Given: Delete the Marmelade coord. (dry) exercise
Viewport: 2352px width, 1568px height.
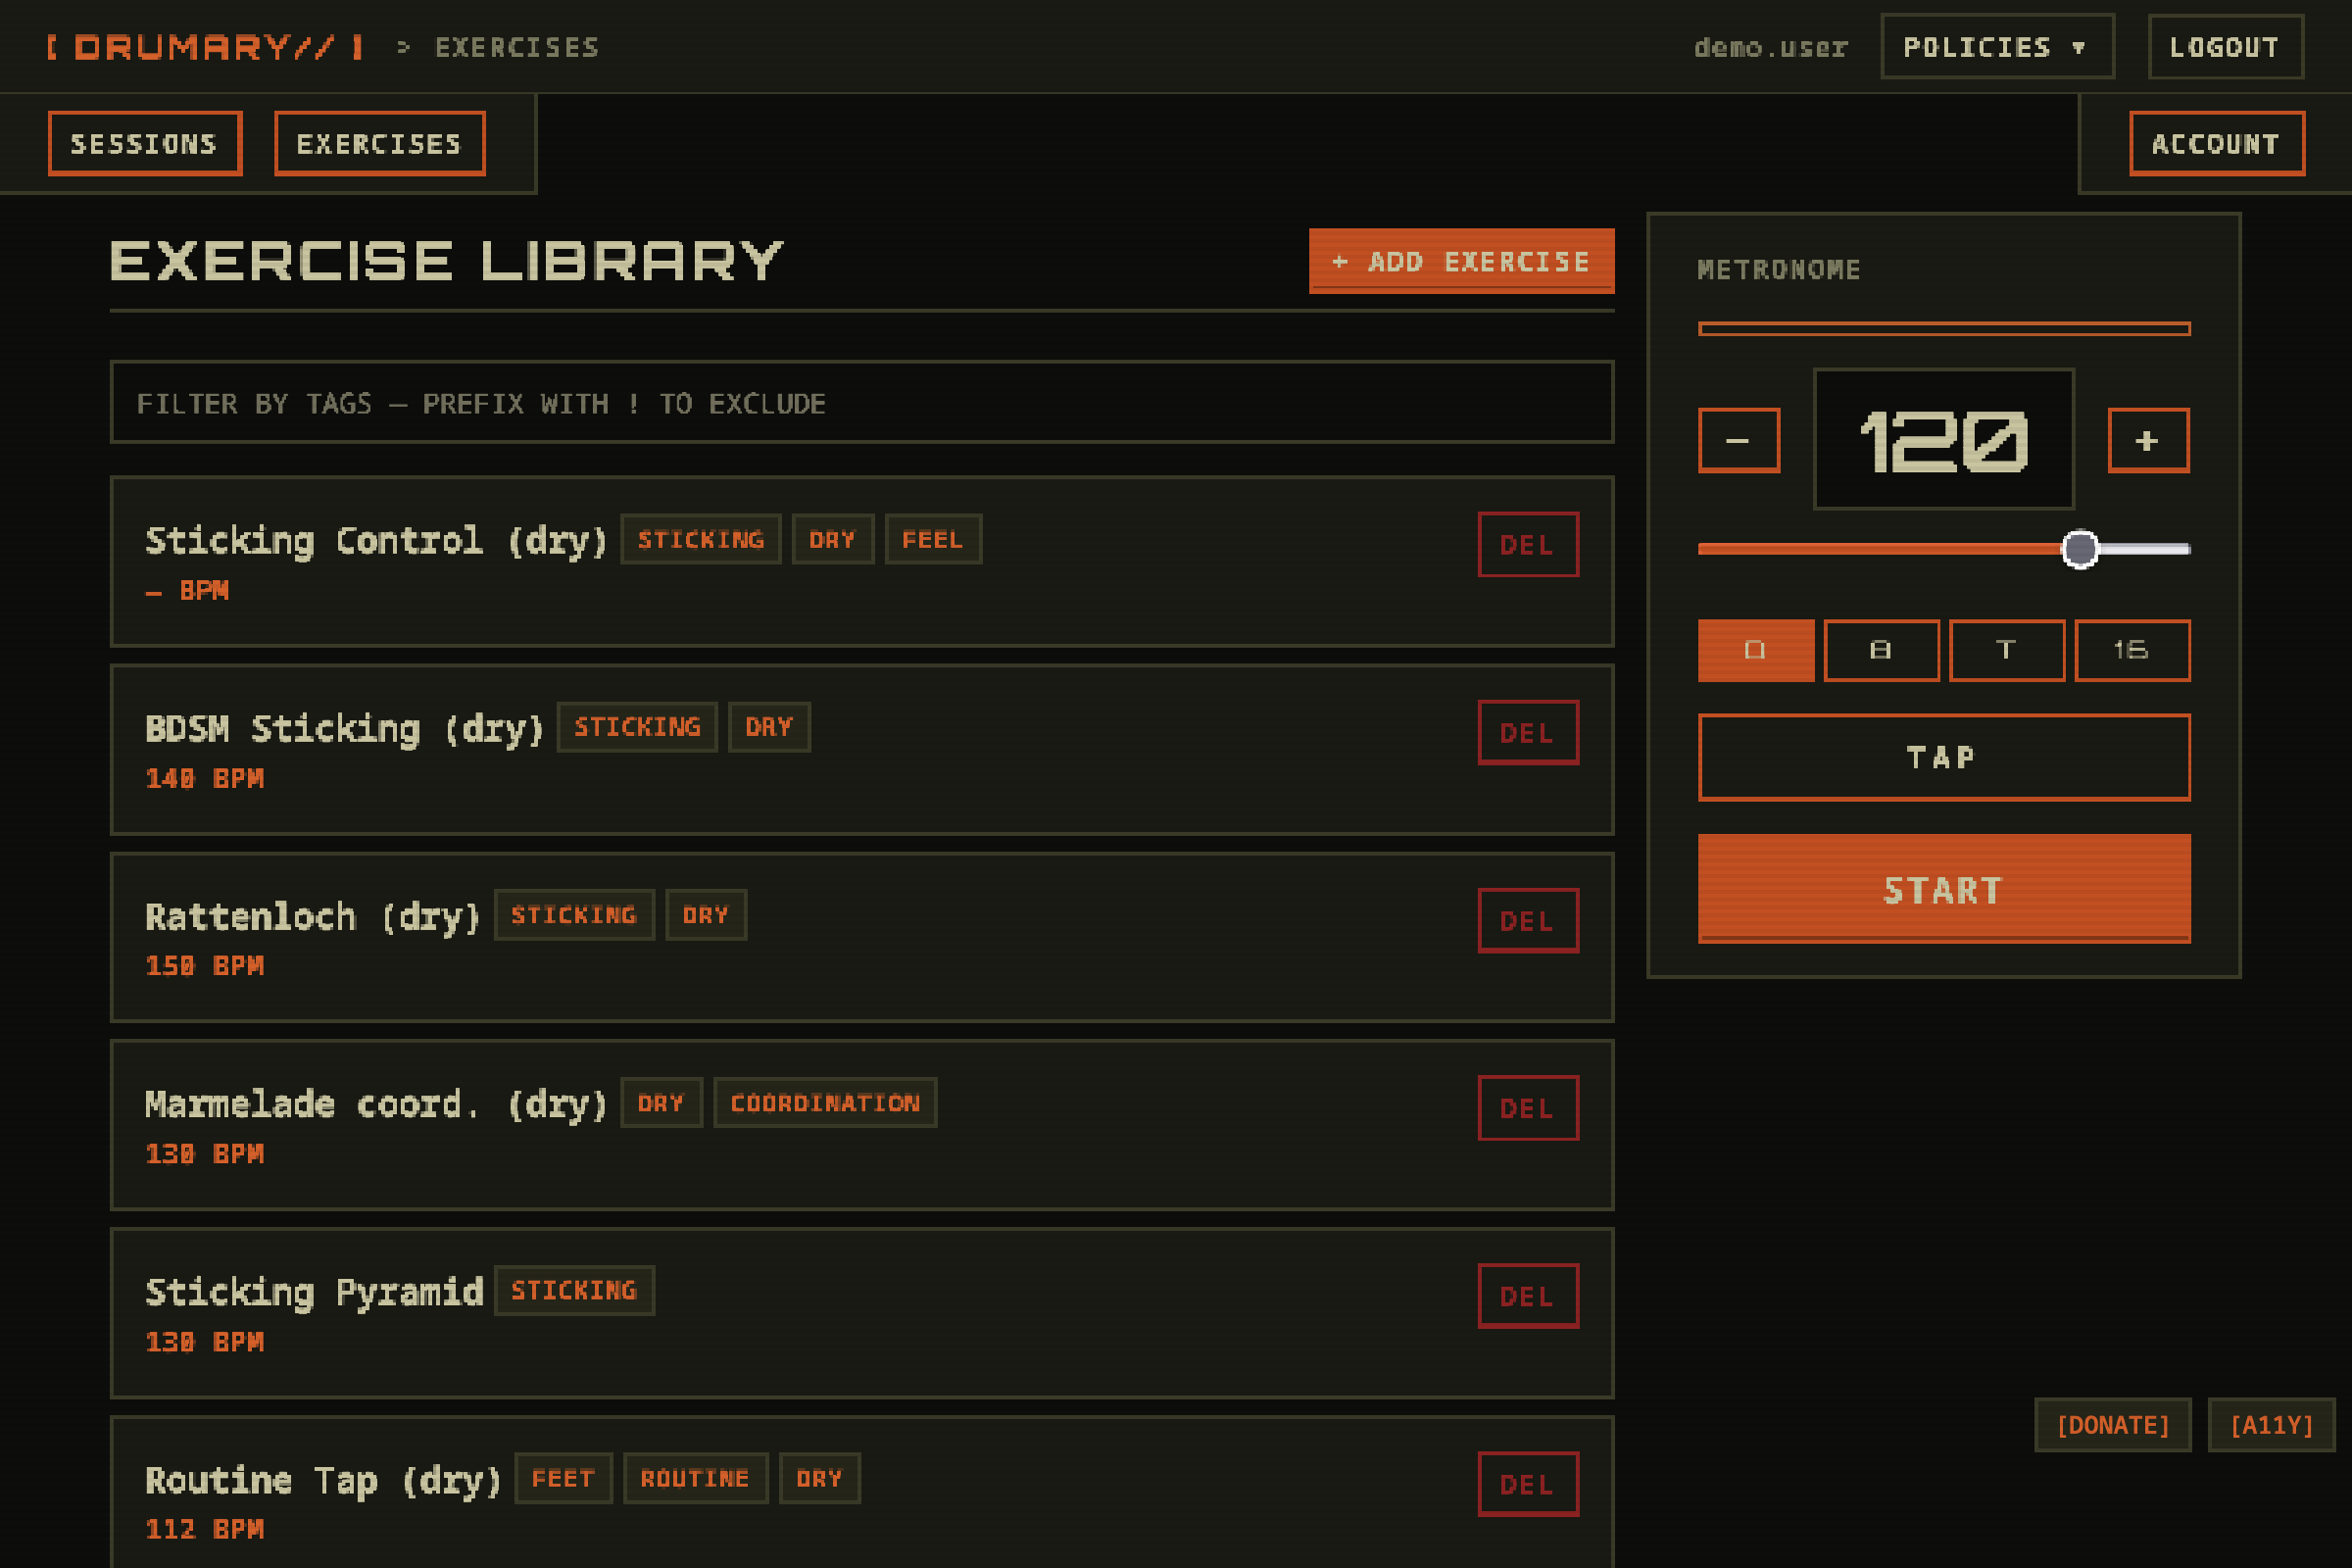Looking at the screenshot, I should [x=1528, y=1108].
